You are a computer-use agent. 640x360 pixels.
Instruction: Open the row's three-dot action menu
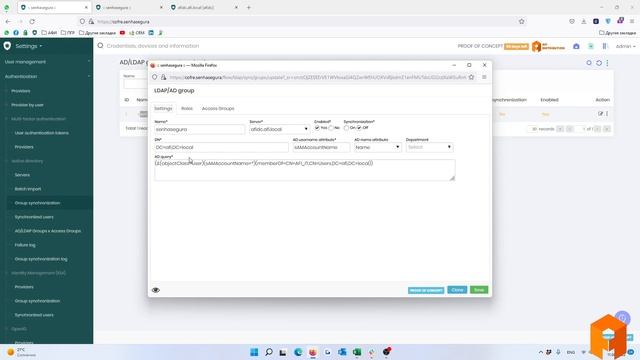coord(607,114)
